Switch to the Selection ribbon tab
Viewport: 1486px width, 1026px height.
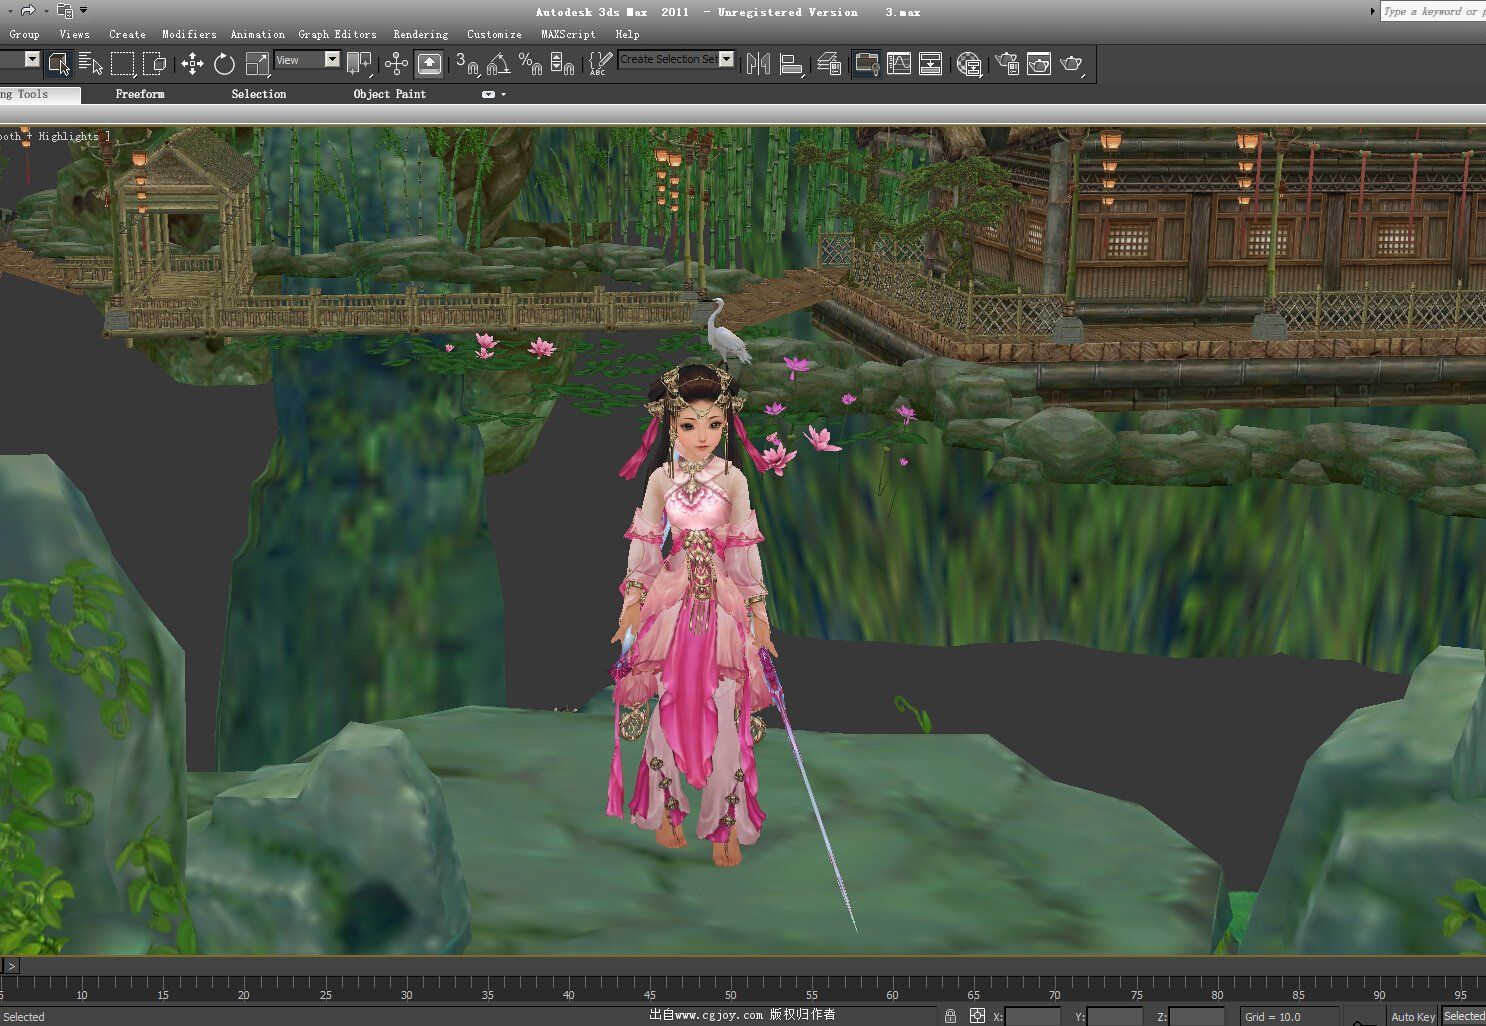point(258,94)
